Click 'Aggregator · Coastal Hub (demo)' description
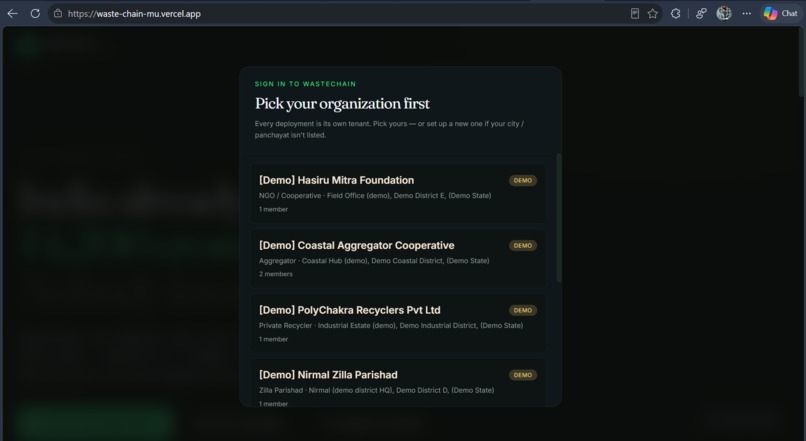The image size is (806, 441). (374, 261)
